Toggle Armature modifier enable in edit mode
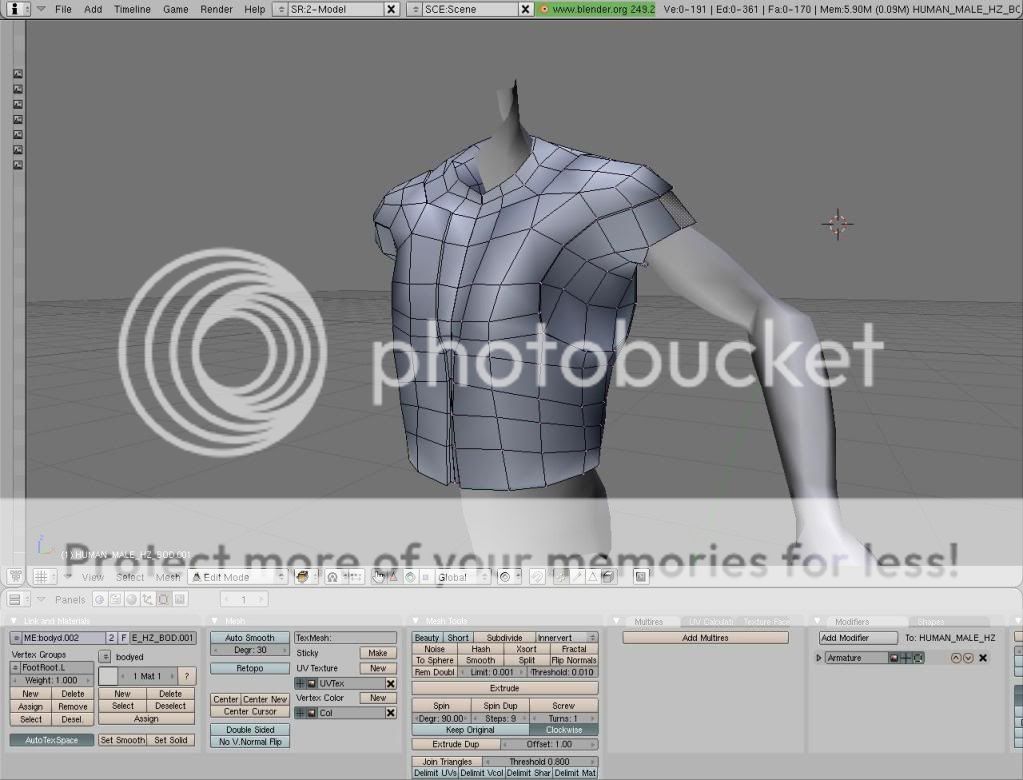The width and height of the screenshot is (1023, 780). [x=918, y=658]
